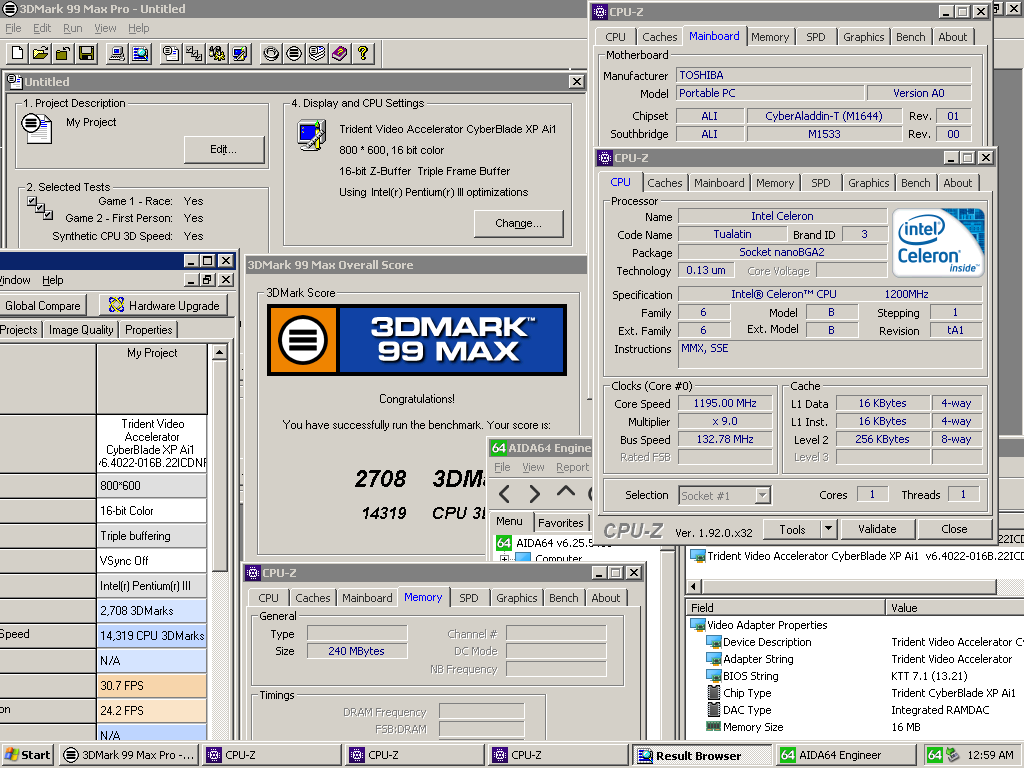The height and width of the screenshot is (768, 1024).
Task: Click the benchmark options toolbar icon
Action: (217, 54)
